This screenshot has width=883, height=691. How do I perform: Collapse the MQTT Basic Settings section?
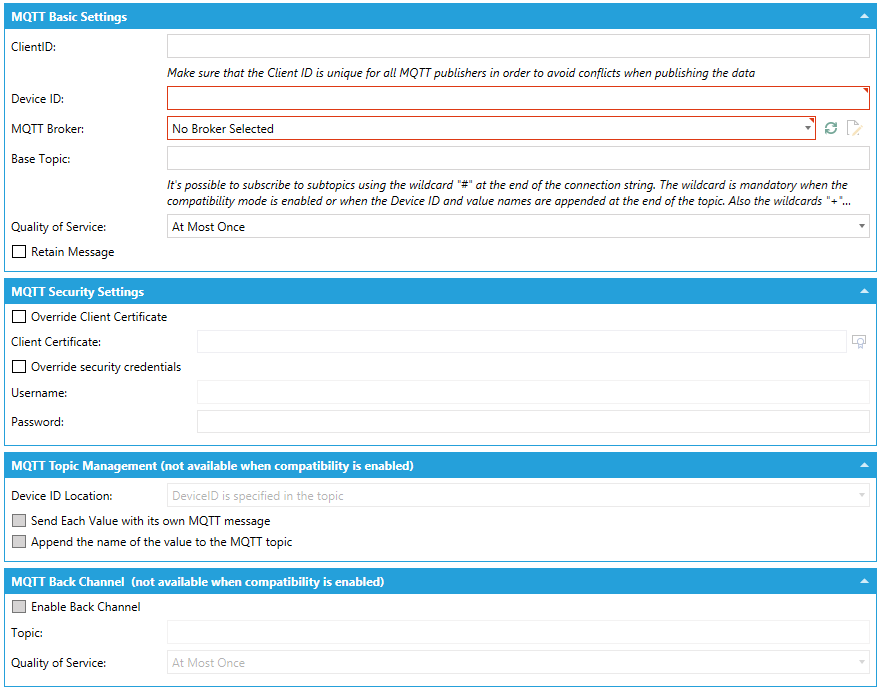(x=863, y=17)
